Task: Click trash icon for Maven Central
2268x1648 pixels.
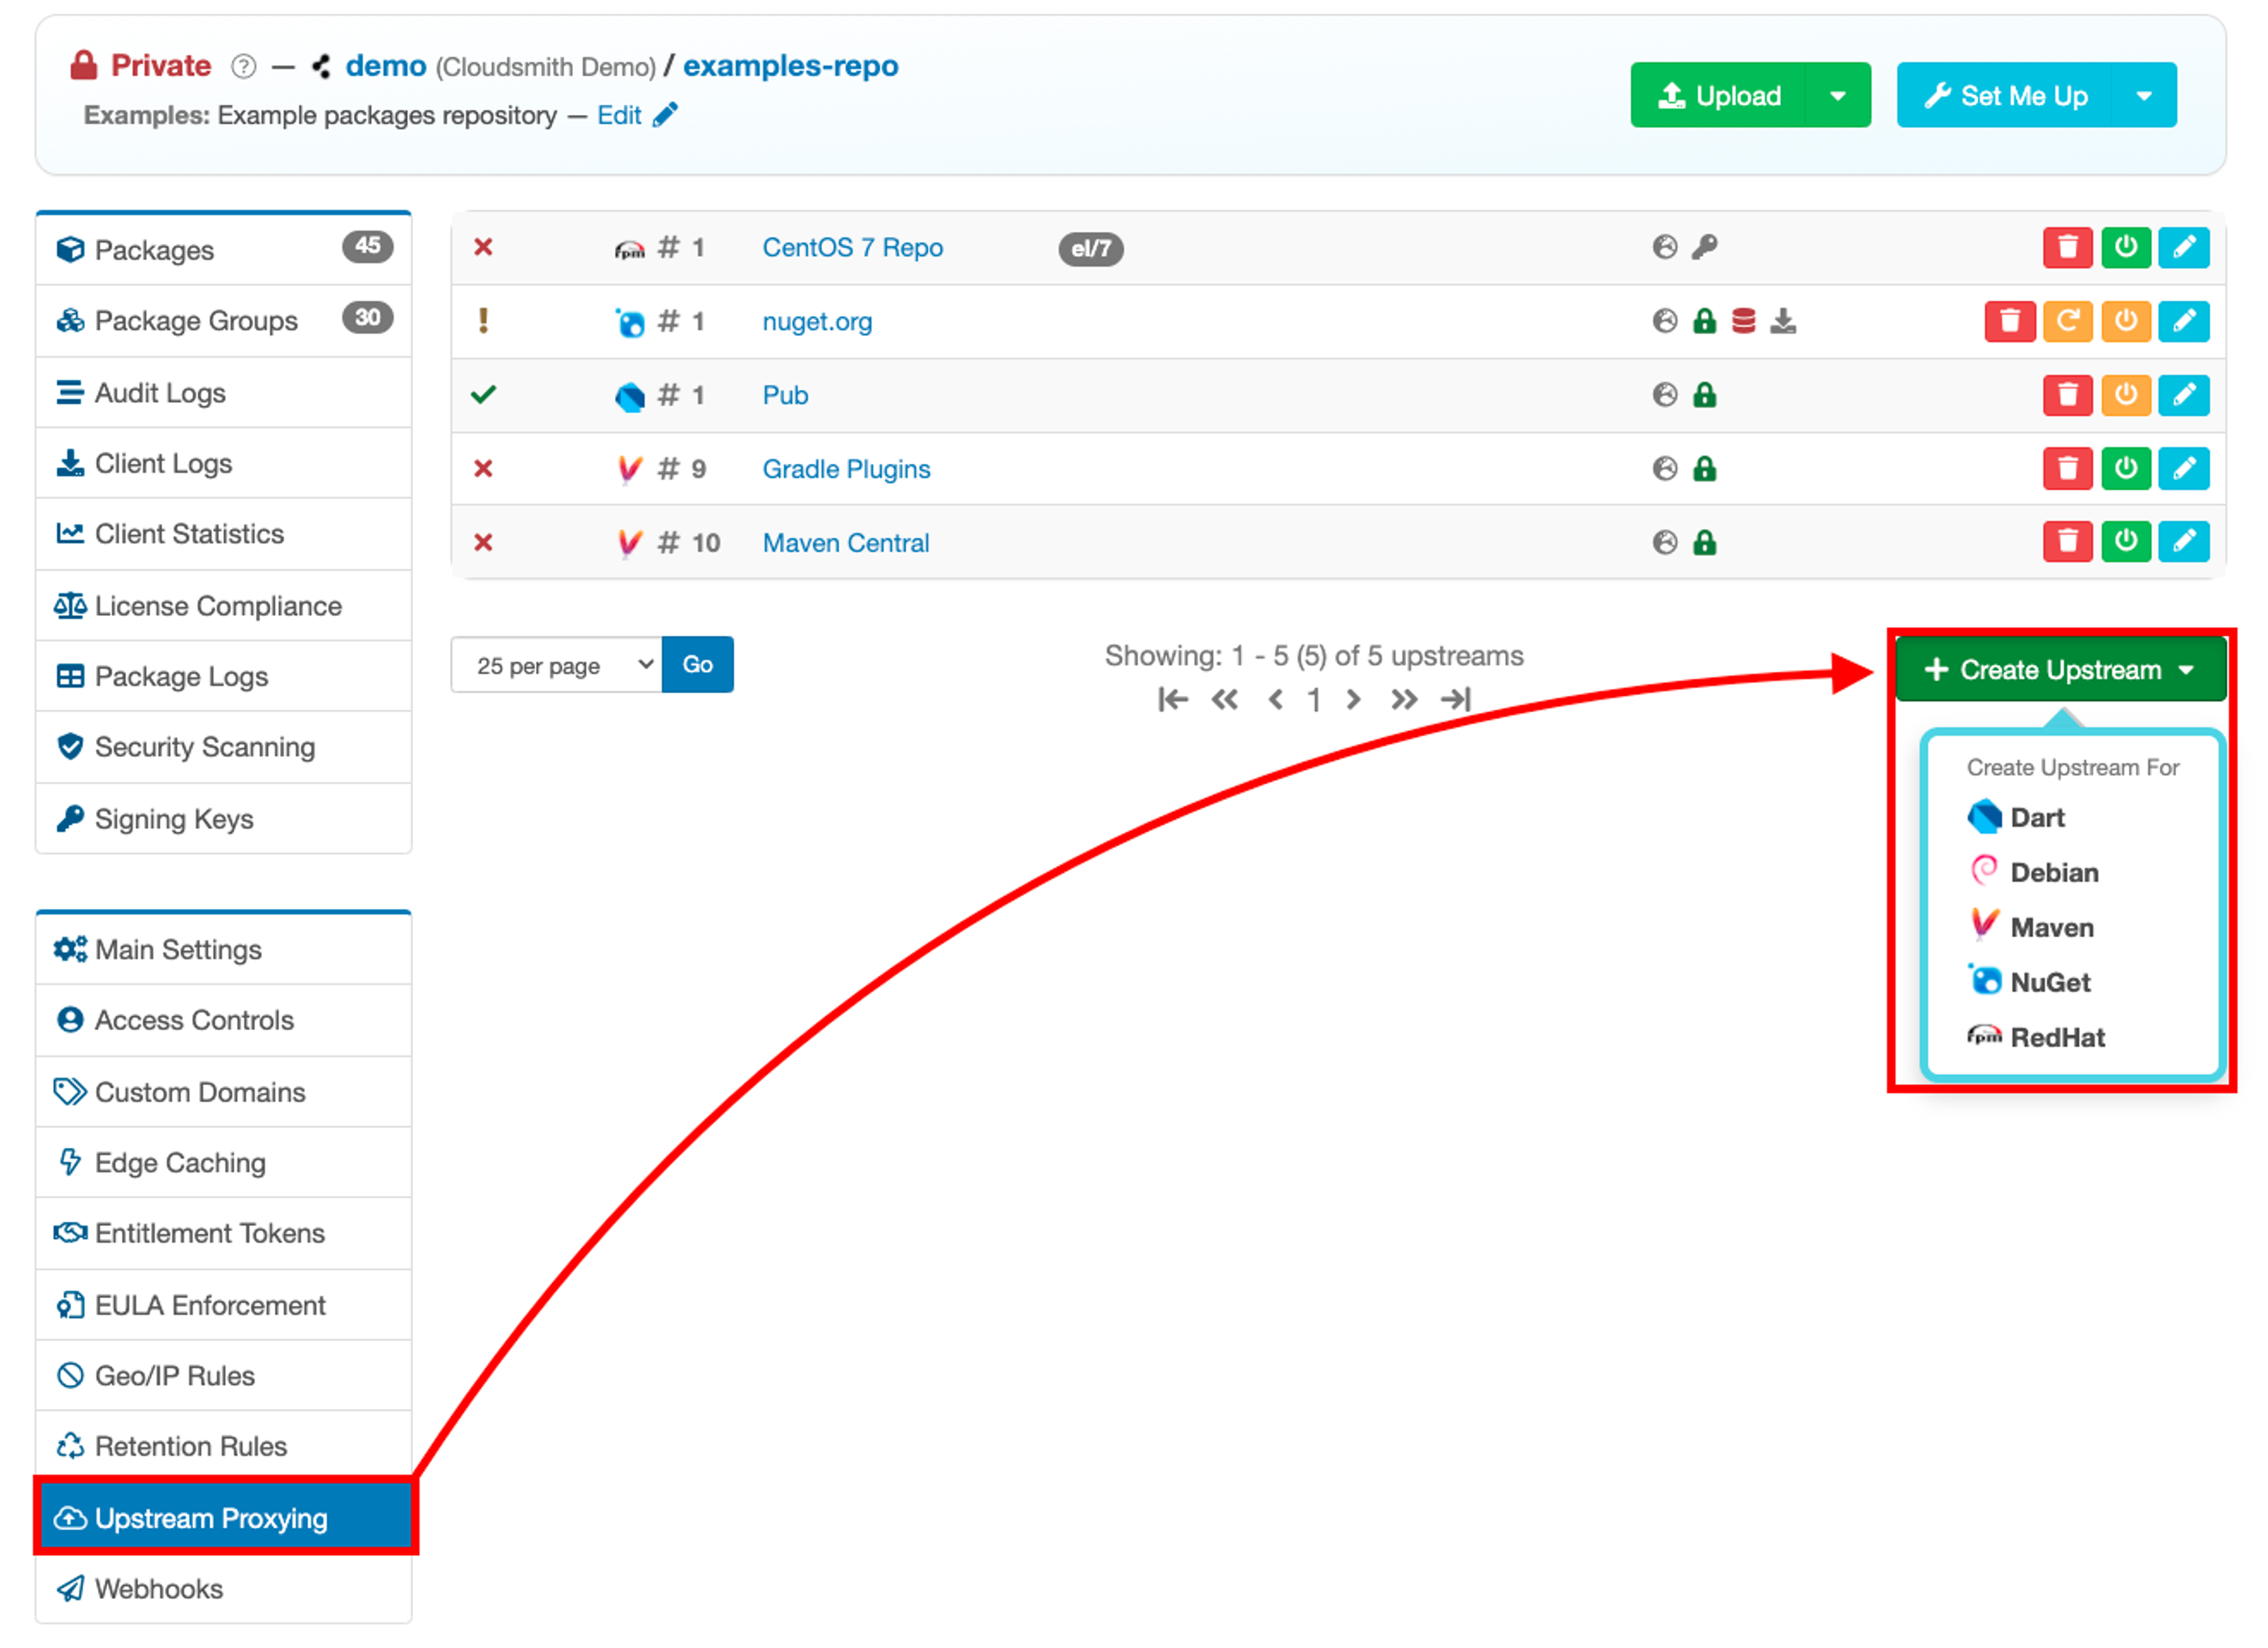Action: (x=2067, y=543)
